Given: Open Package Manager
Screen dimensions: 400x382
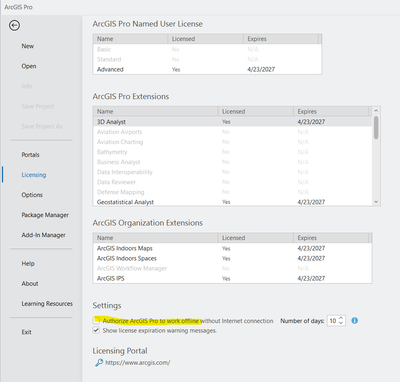Looking at the screenshot, I should pos(45,215).
